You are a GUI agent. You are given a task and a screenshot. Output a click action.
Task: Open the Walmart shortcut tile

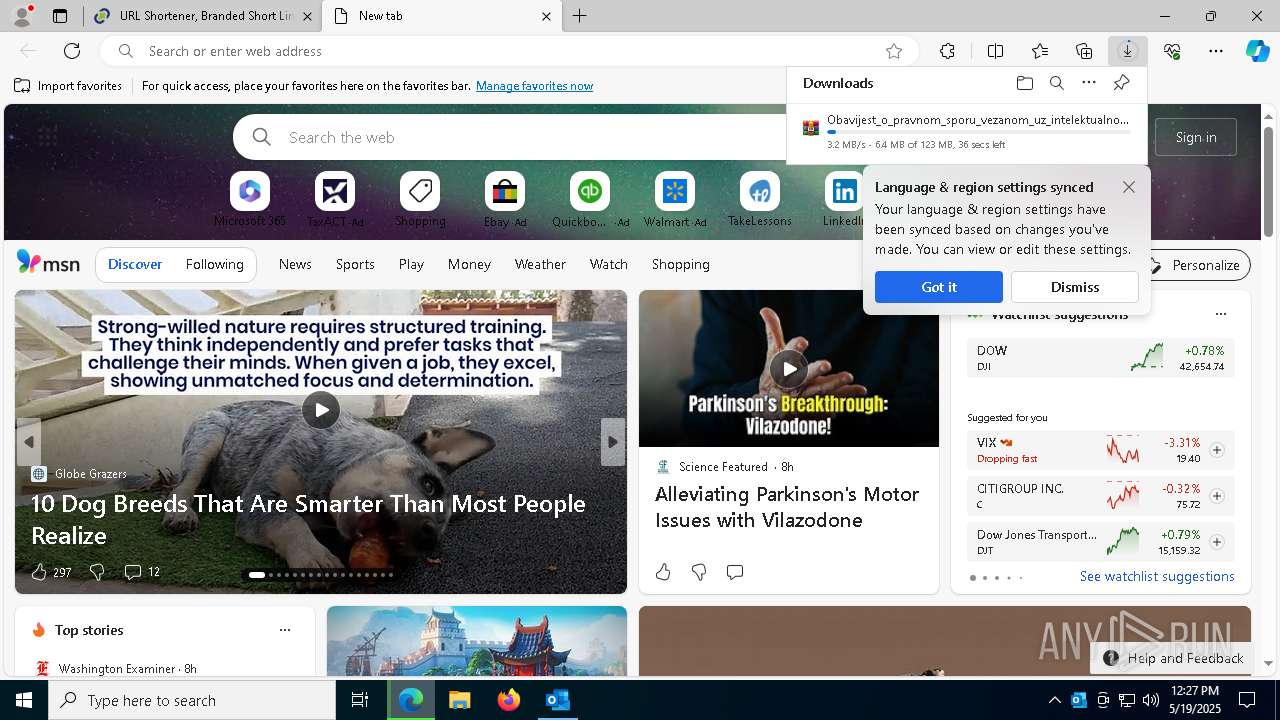coord(675,199)
